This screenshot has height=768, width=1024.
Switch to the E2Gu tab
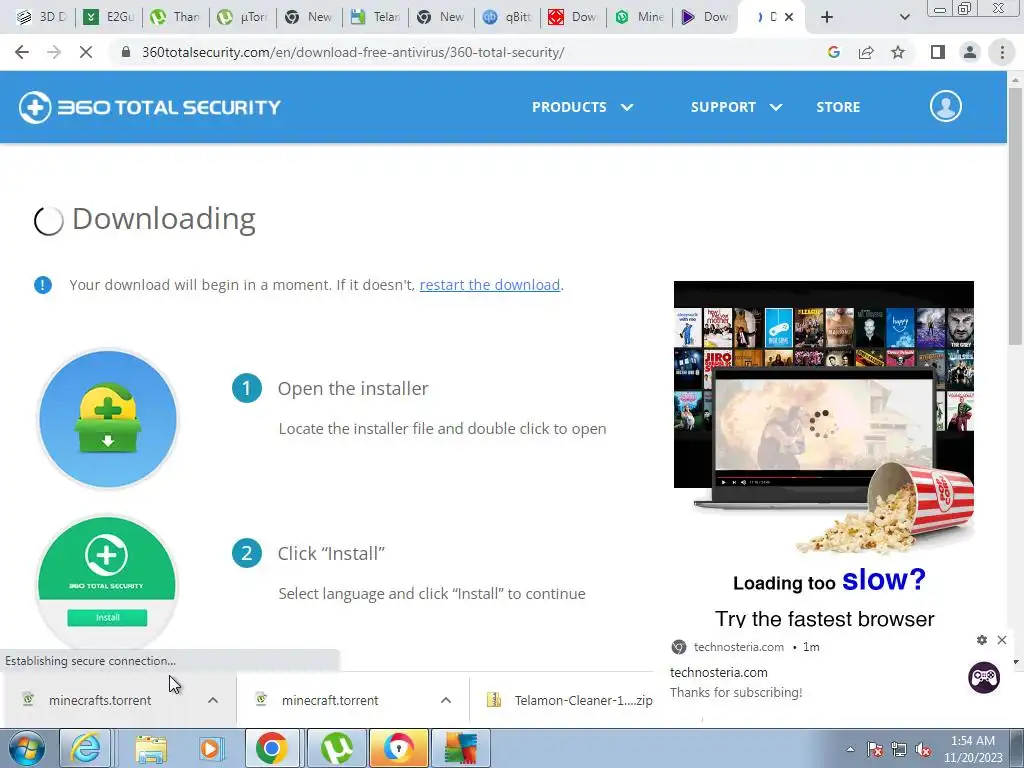pyautogui.click(x=109, y=18)
